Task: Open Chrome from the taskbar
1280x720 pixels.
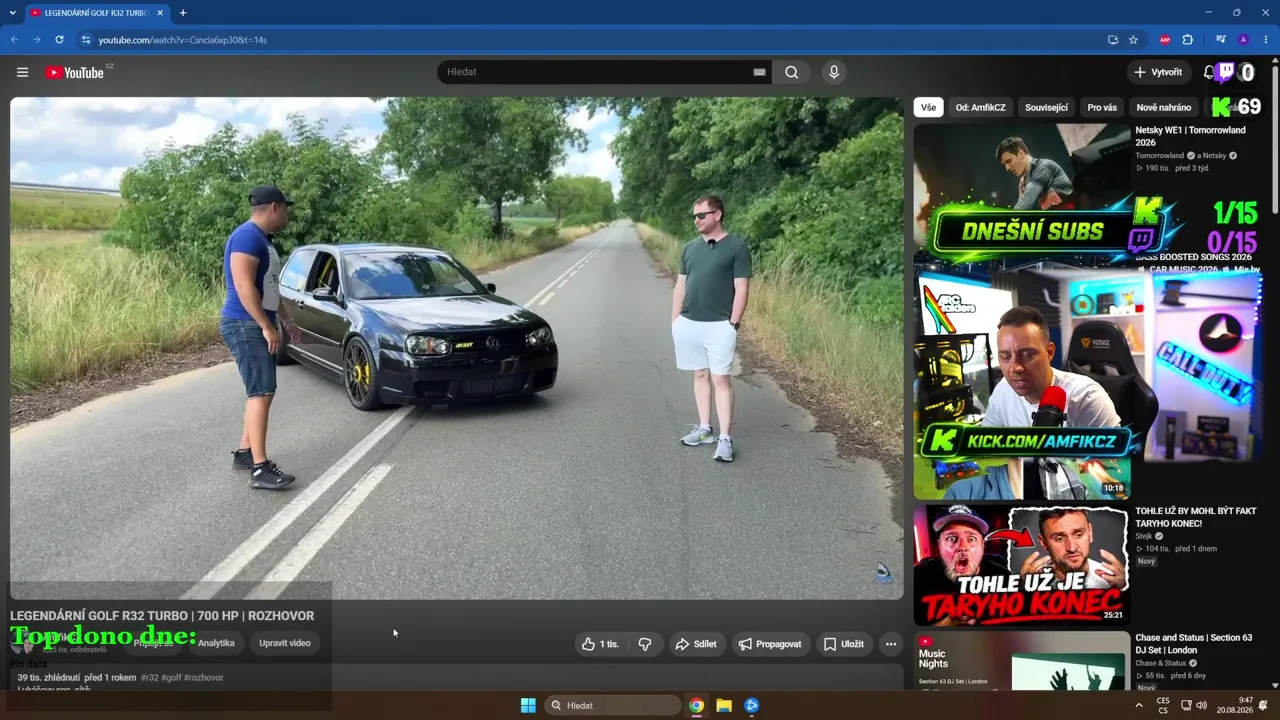Action: [x=696, y=705]
